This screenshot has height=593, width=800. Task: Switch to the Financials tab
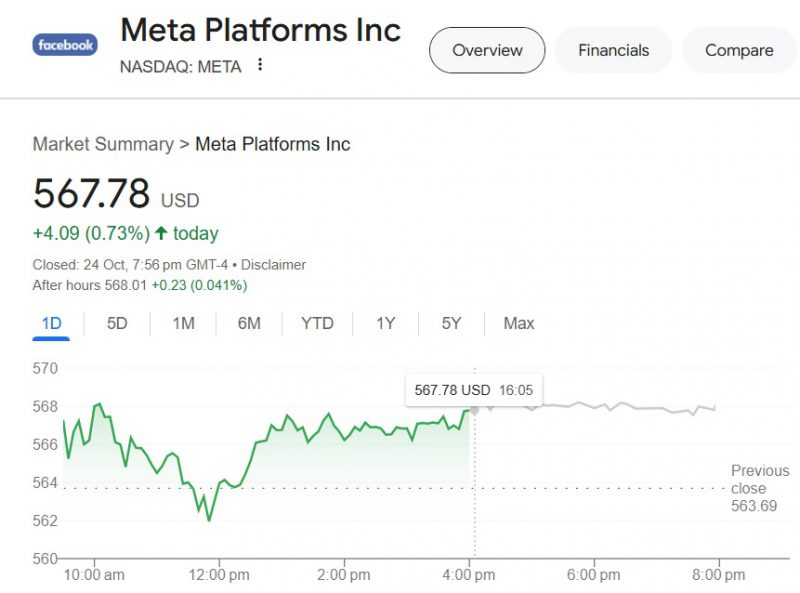pos(613,50)
